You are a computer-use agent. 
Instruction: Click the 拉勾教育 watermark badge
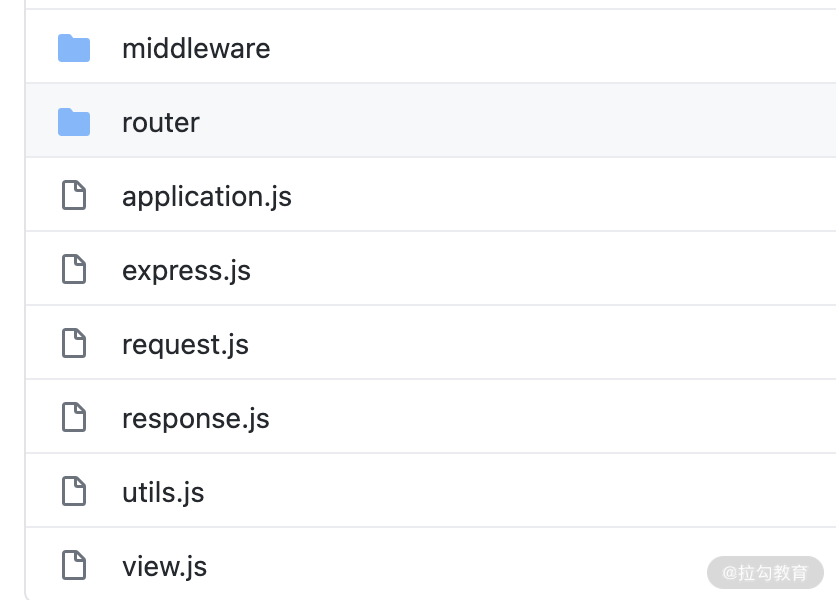tap(765, 573)
